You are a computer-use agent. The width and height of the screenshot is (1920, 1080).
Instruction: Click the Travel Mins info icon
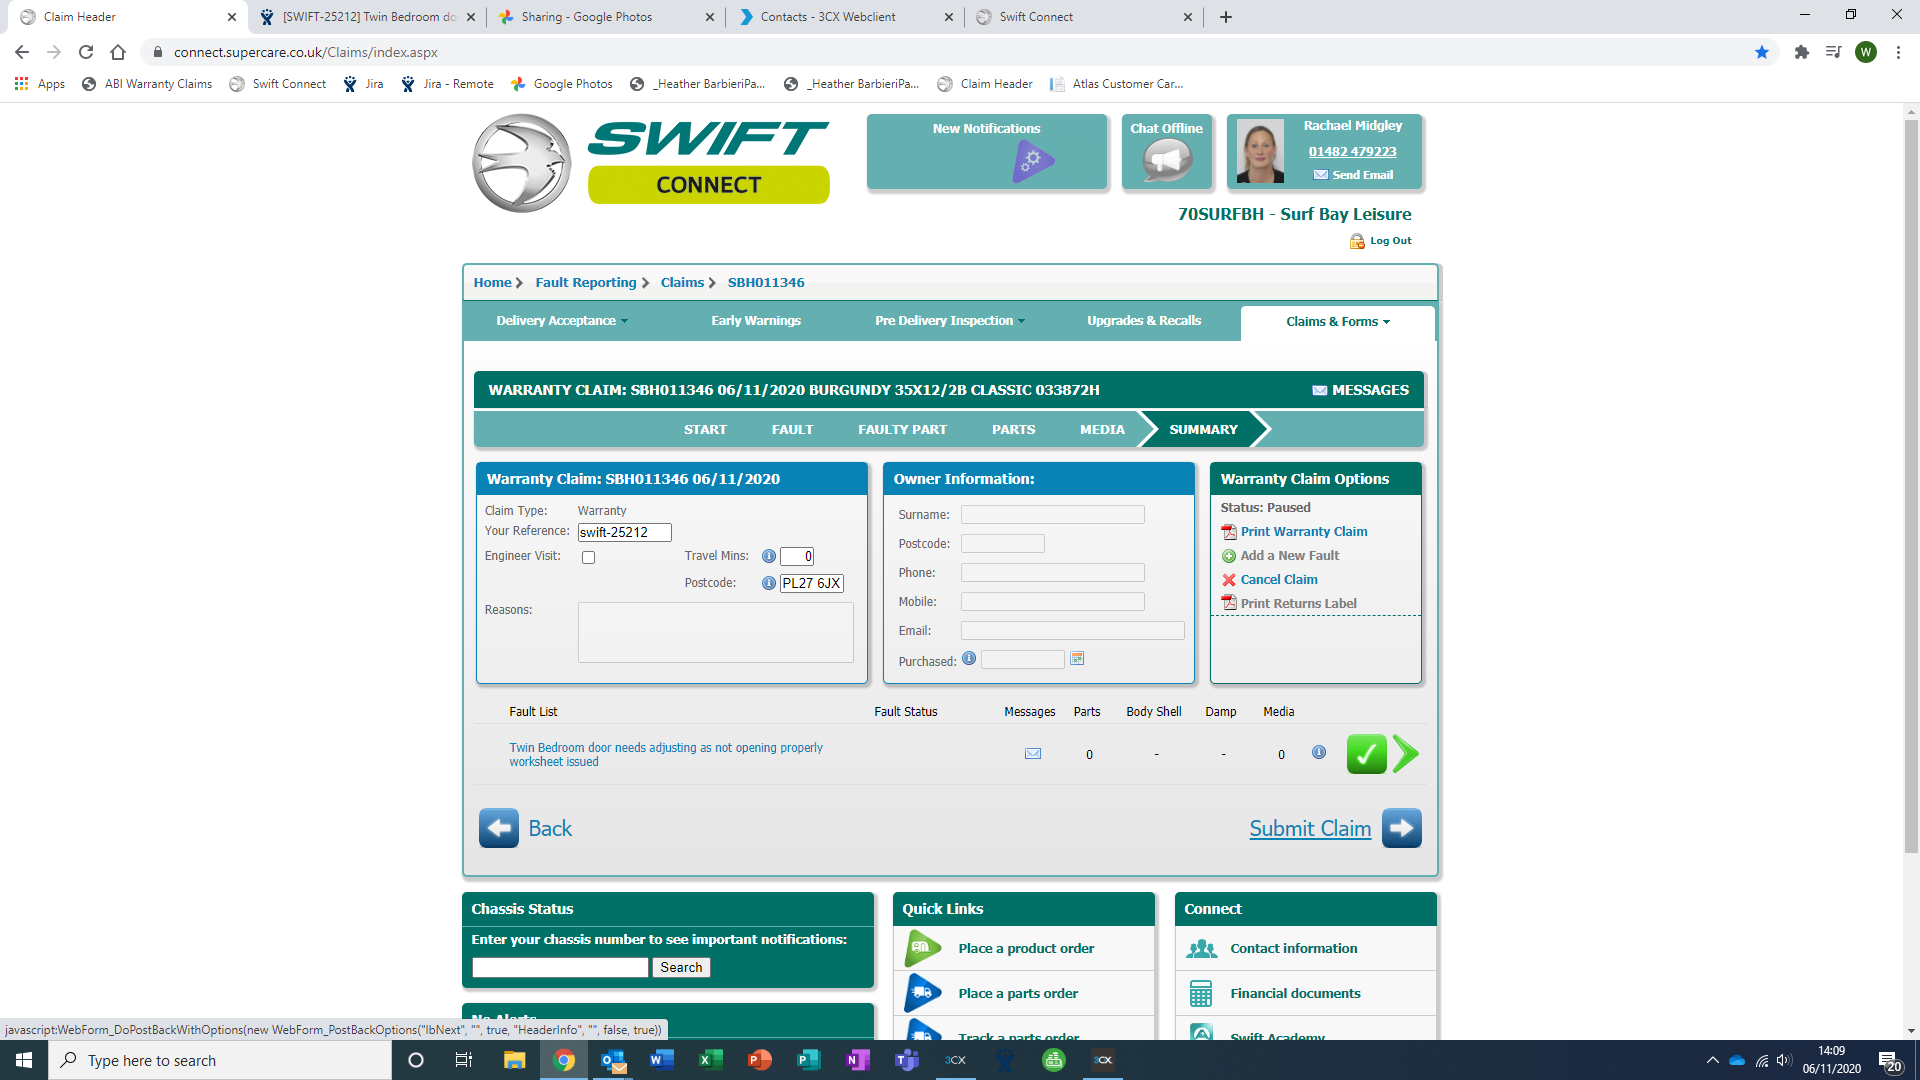tap(768, 556)
